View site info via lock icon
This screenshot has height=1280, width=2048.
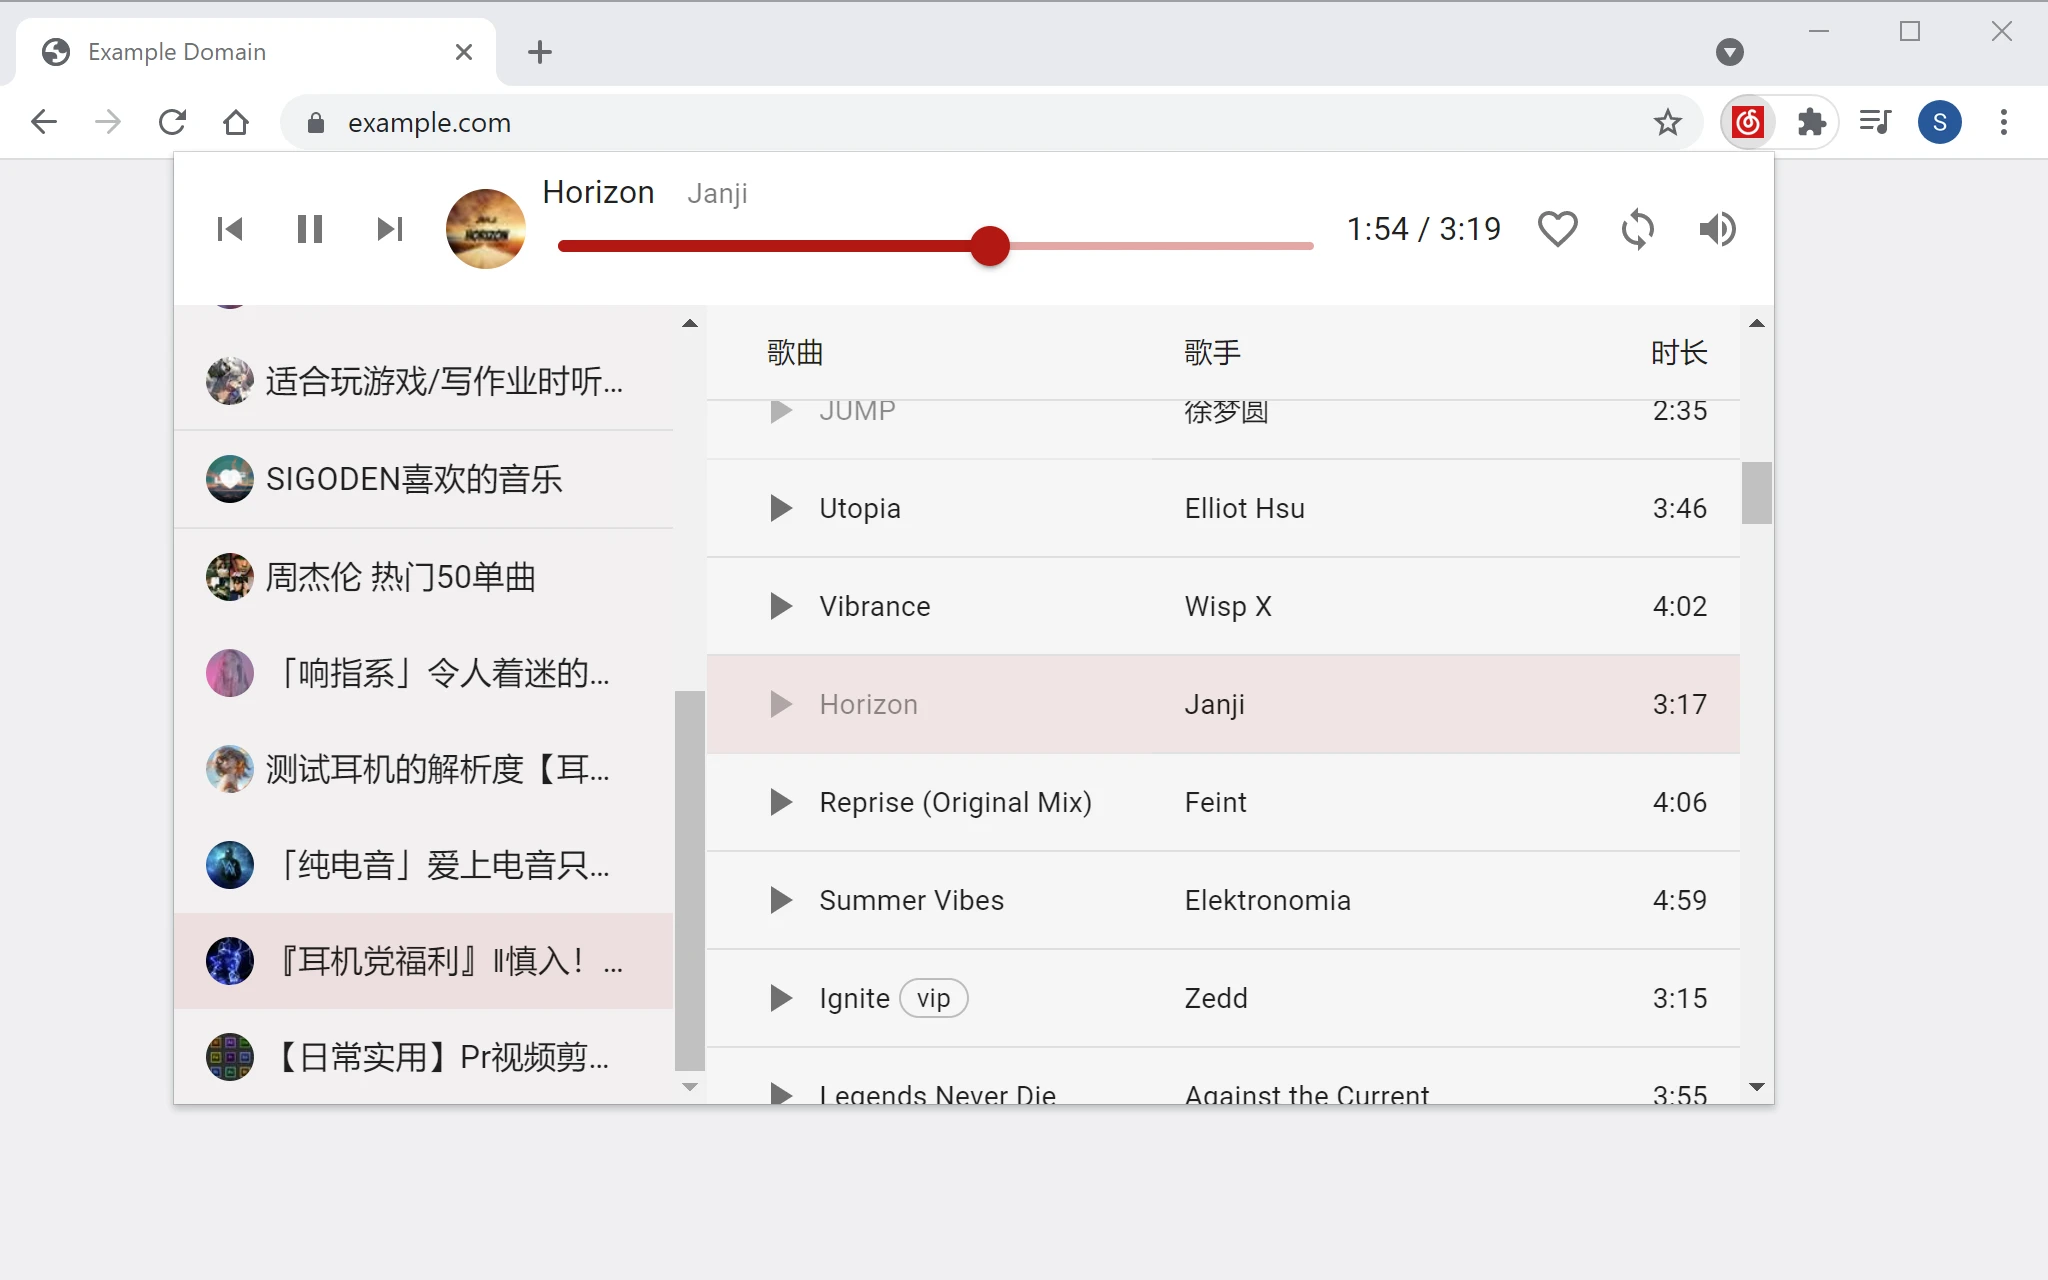click(x=316, y=122)
